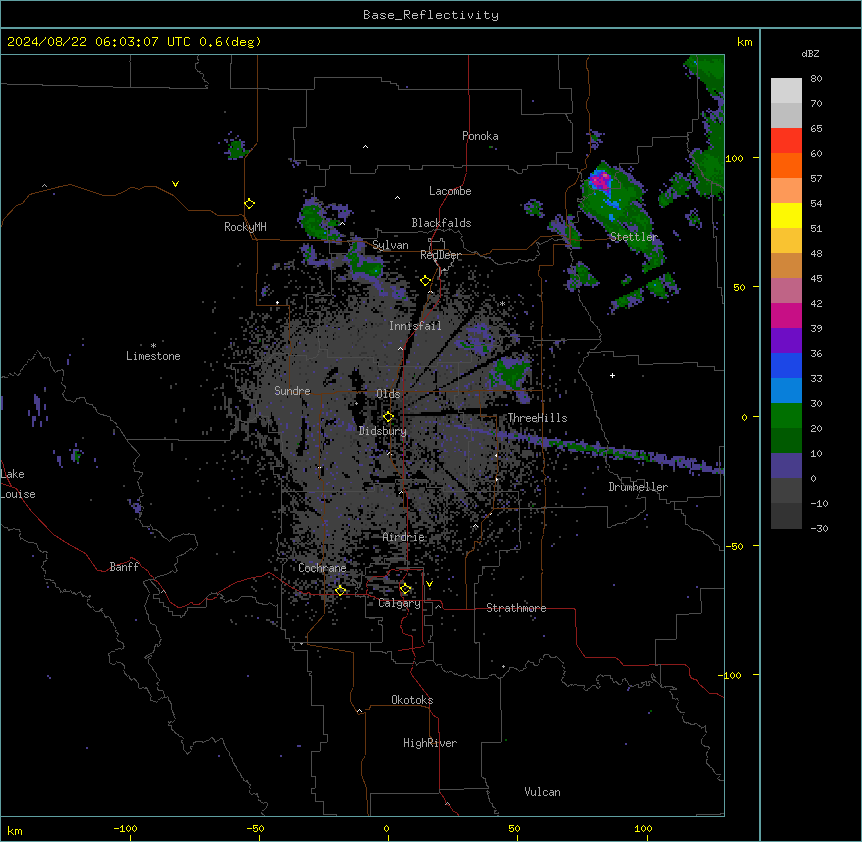Pick the orange 57–60 dBZ legend swatch
Image resolution: width=862 pixels, height=842 pixels.
pos(786,165)
